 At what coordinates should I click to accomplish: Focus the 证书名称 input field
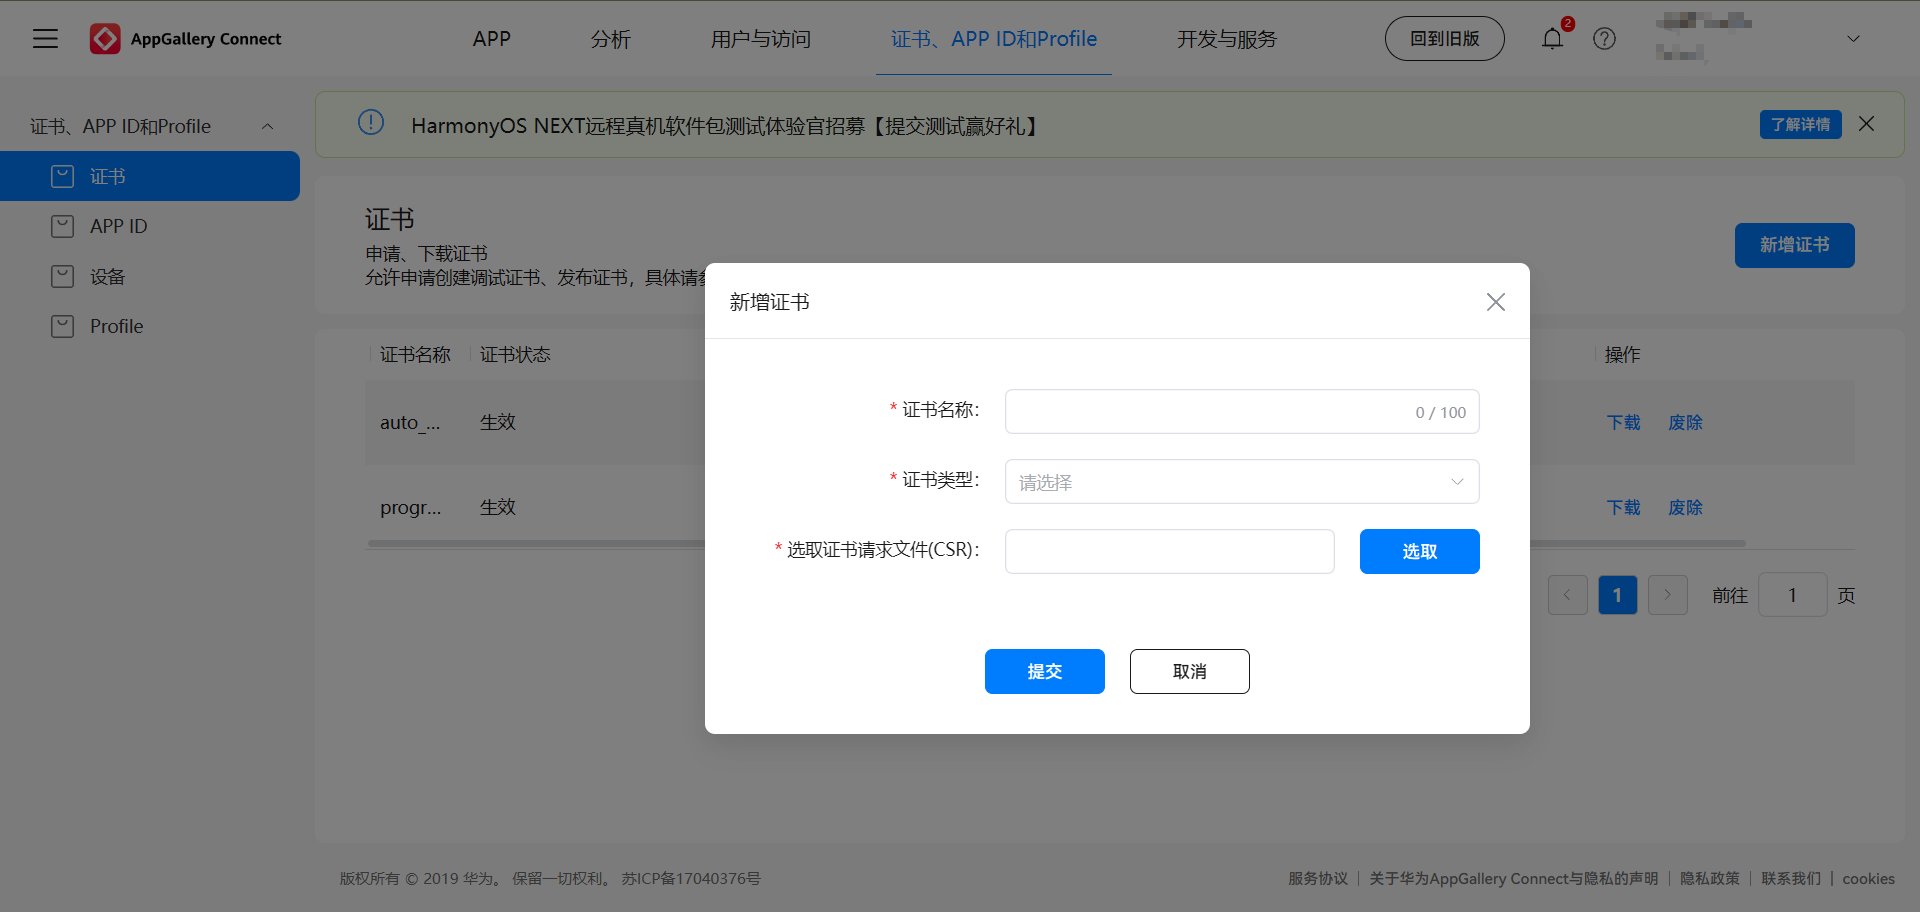click(1242, 412)
